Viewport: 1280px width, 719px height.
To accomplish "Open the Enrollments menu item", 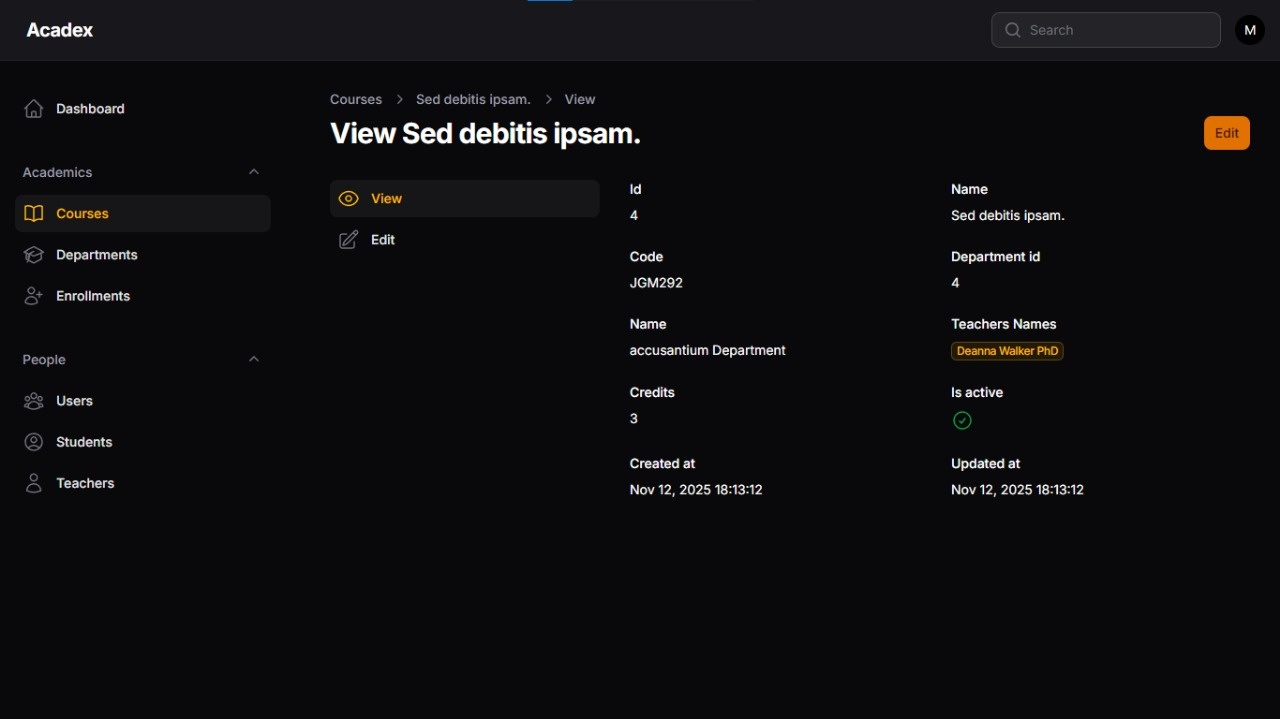I will (93, 296).
